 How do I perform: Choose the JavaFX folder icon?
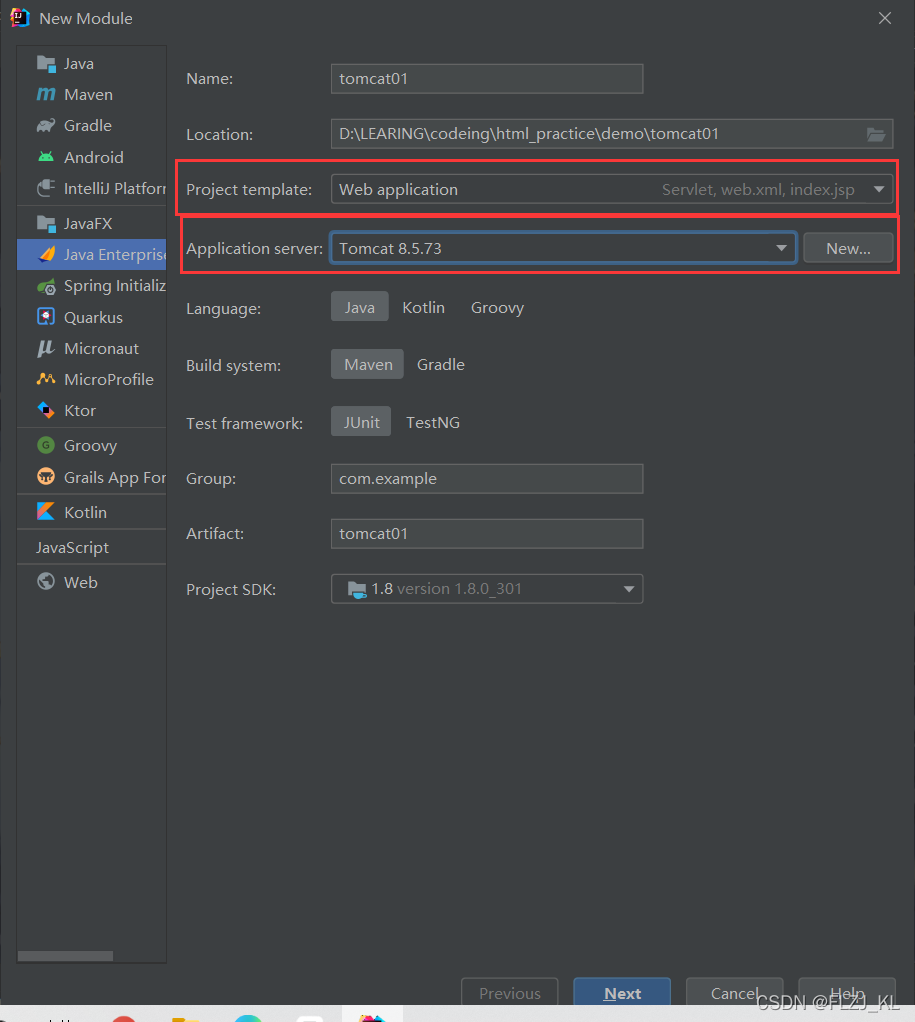[46, 224]
